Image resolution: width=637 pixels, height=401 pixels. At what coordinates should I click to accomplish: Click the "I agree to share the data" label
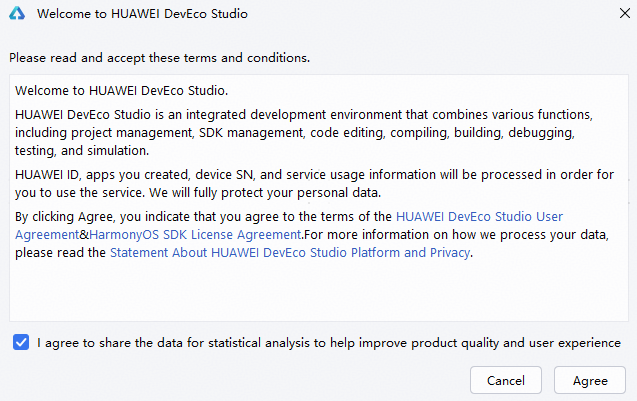point(329,343)
